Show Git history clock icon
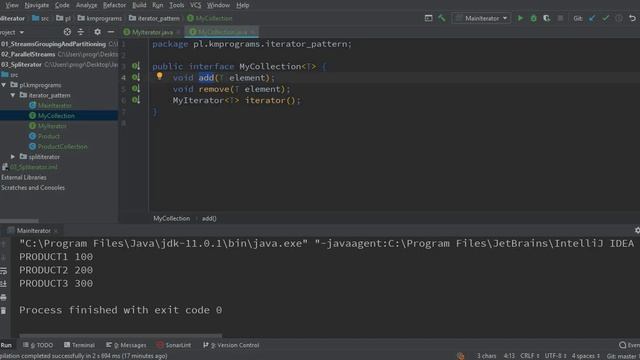This screenshot has width=640, height=360. click(619, 18)
